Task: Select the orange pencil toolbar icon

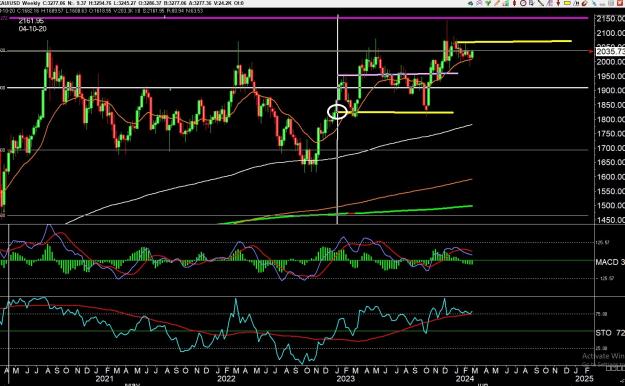Action: point(497,3)
